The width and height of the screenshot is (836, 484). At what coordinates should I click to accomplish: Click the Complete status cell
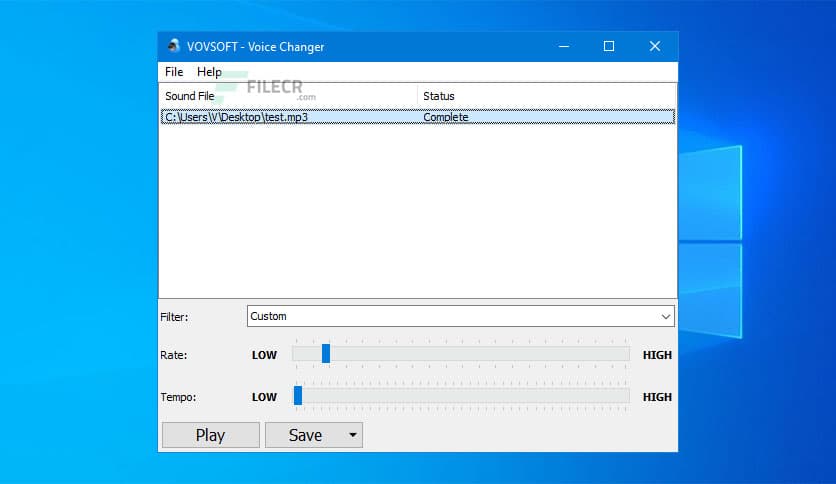tap(446, 117)
